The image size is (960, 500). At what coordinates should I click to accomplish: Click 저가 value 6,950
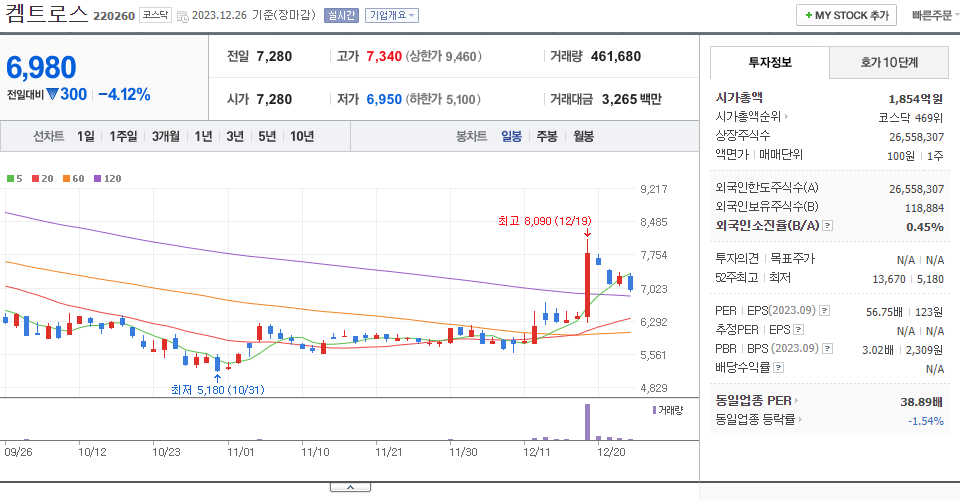384,99
